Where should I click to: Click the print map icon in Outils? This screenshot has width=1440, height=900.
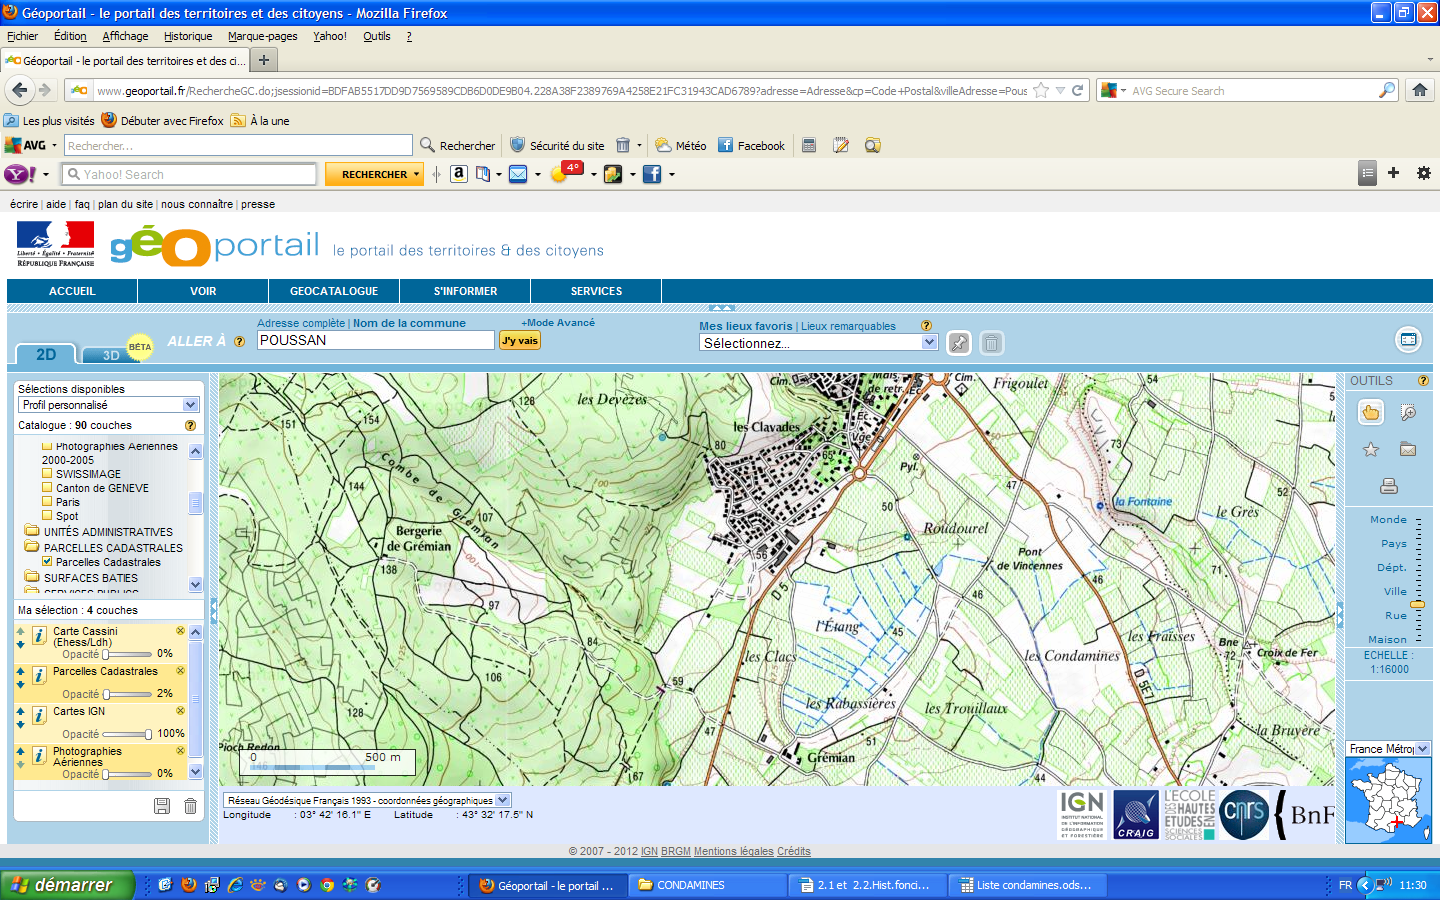(1388, 486)
